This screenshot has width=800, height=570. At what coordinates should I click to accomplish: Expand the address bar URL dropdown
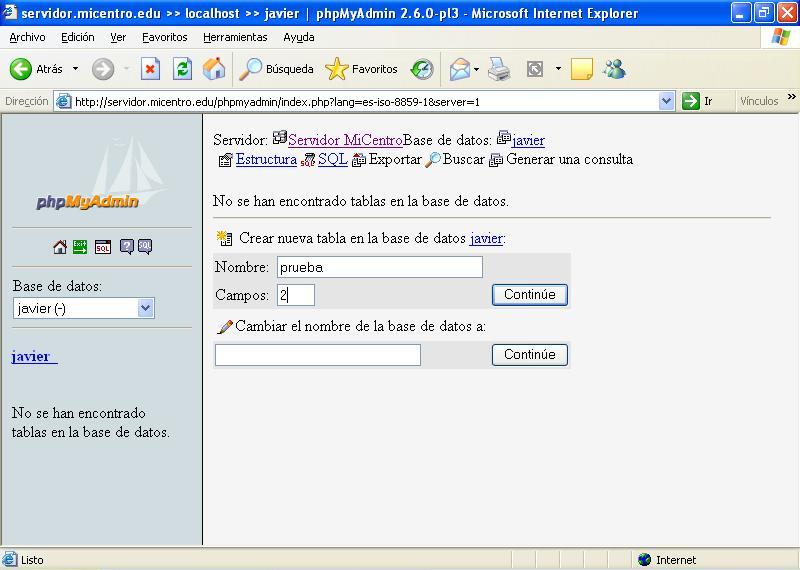(667, 101)
